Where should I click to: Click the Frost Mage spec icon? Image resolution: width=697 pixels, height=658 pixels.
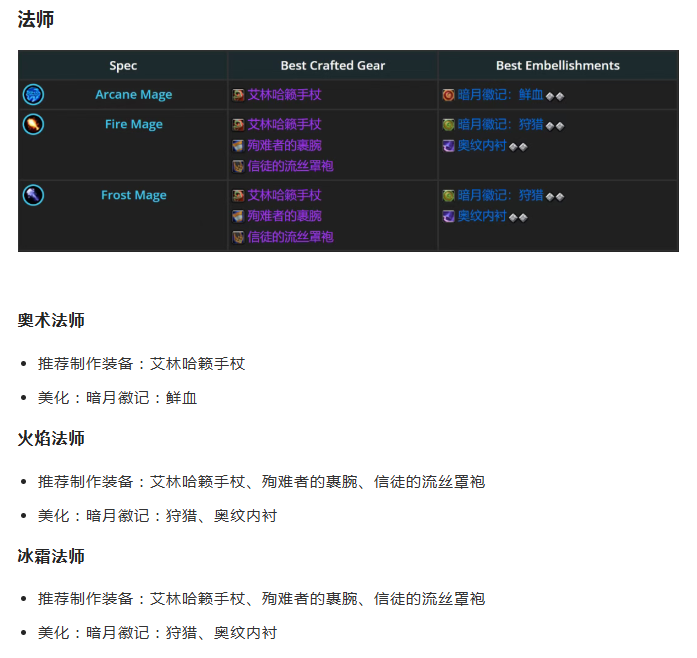click(33, 195)
